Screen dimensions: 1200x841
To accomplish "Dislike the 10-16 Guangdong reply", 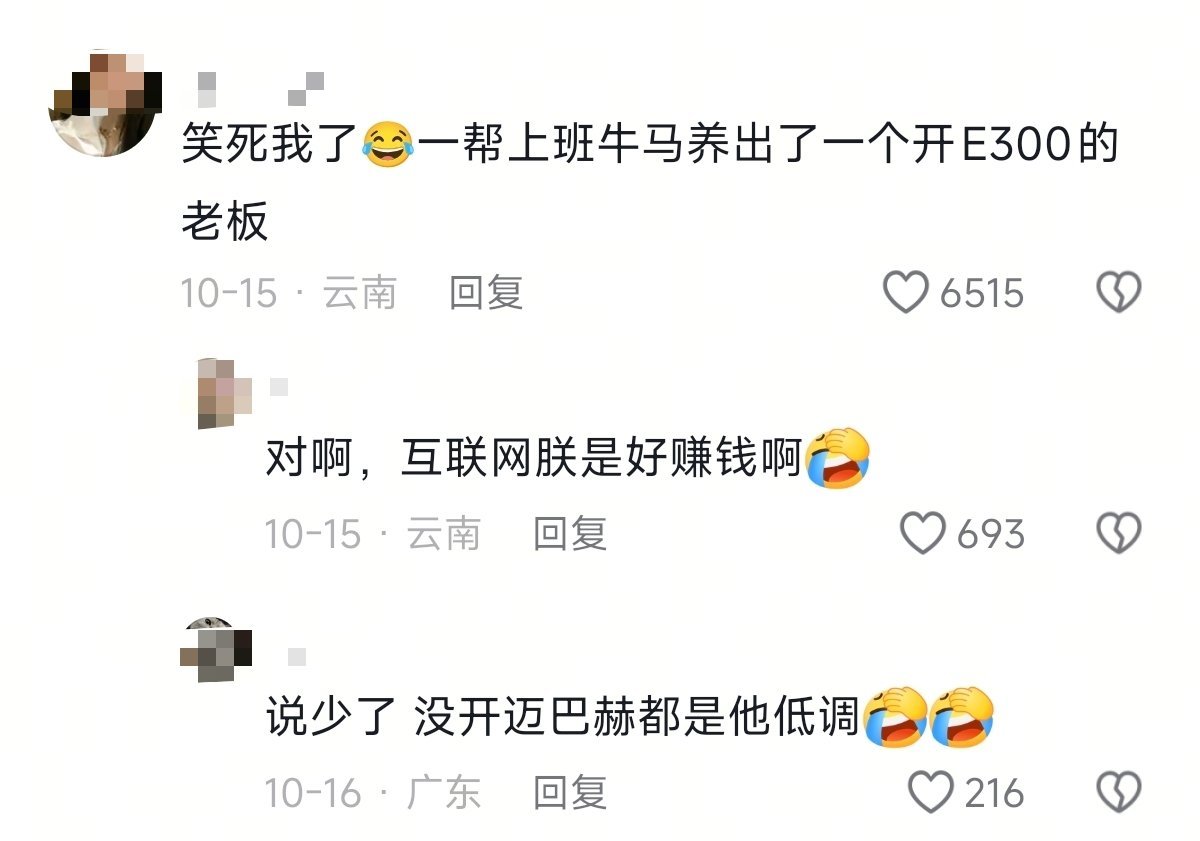I will [1119, 793].
